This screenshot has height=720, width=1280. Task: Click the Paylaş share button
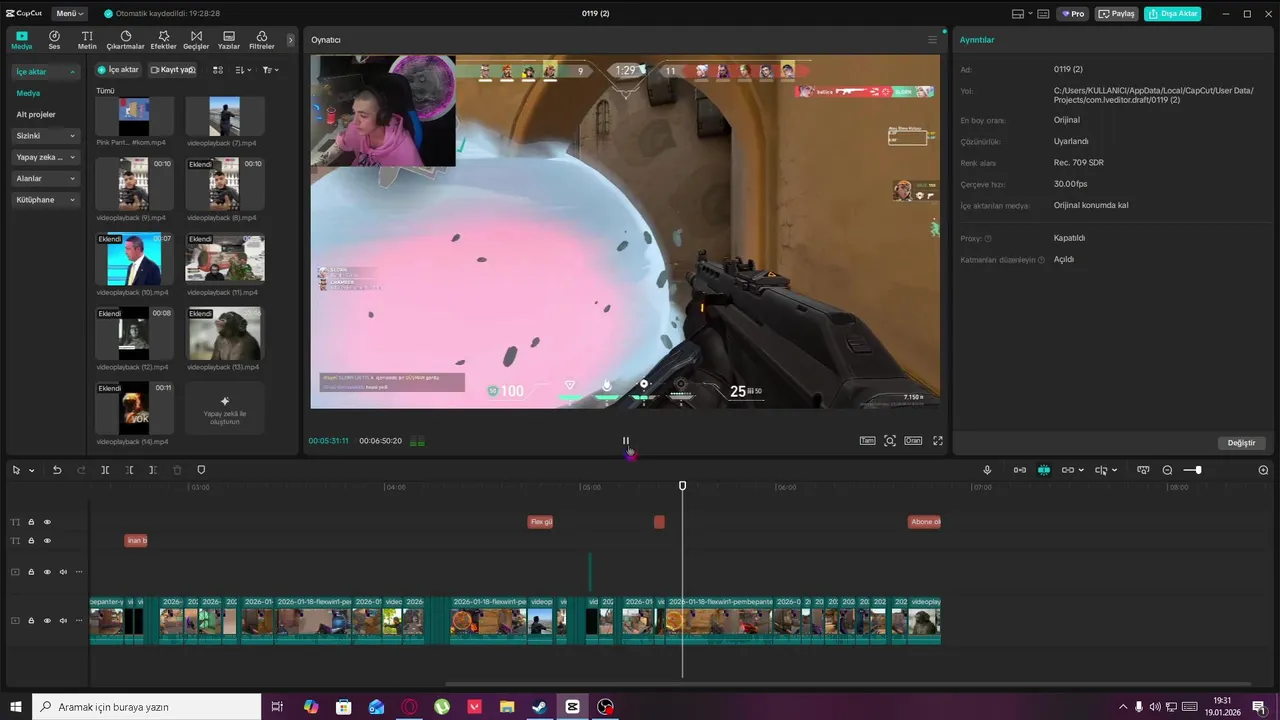tap(1117, 14)
